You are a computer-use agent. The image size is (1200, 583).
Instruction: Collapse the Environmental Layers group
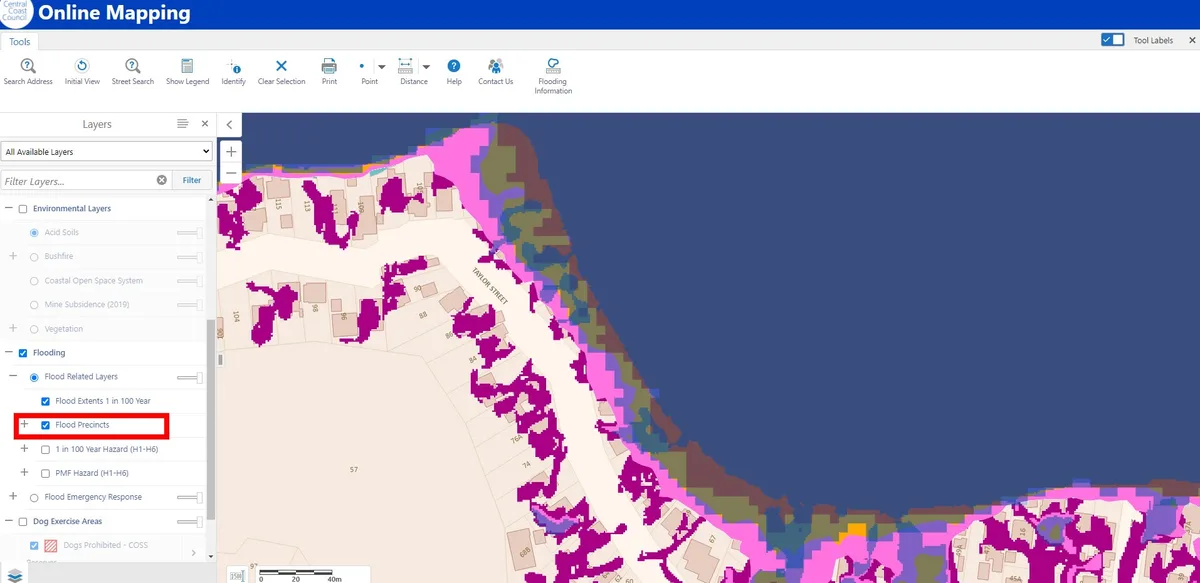tap(10, 209)
